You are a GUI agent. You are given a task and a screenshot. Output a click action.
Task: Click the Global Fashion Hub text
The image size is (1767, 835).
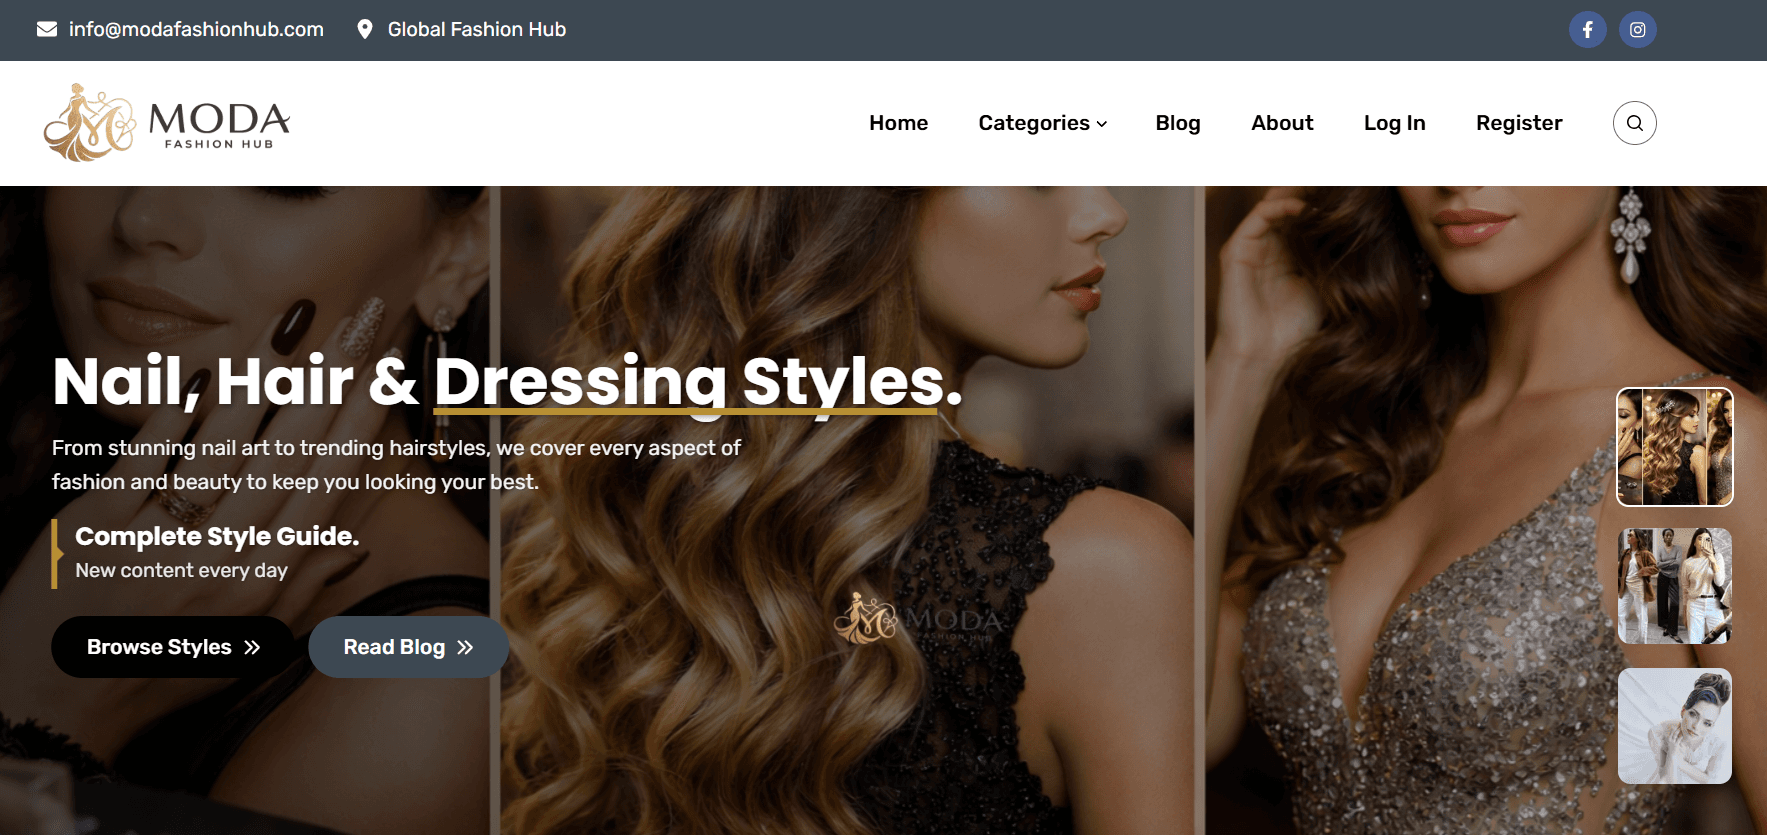(x=476, y=29)
